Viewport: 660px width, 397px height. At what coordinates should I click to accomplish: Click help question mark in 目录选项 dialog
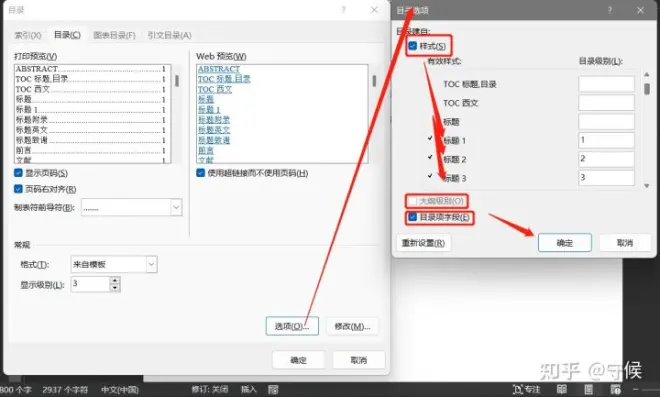[x=609, y=10]
